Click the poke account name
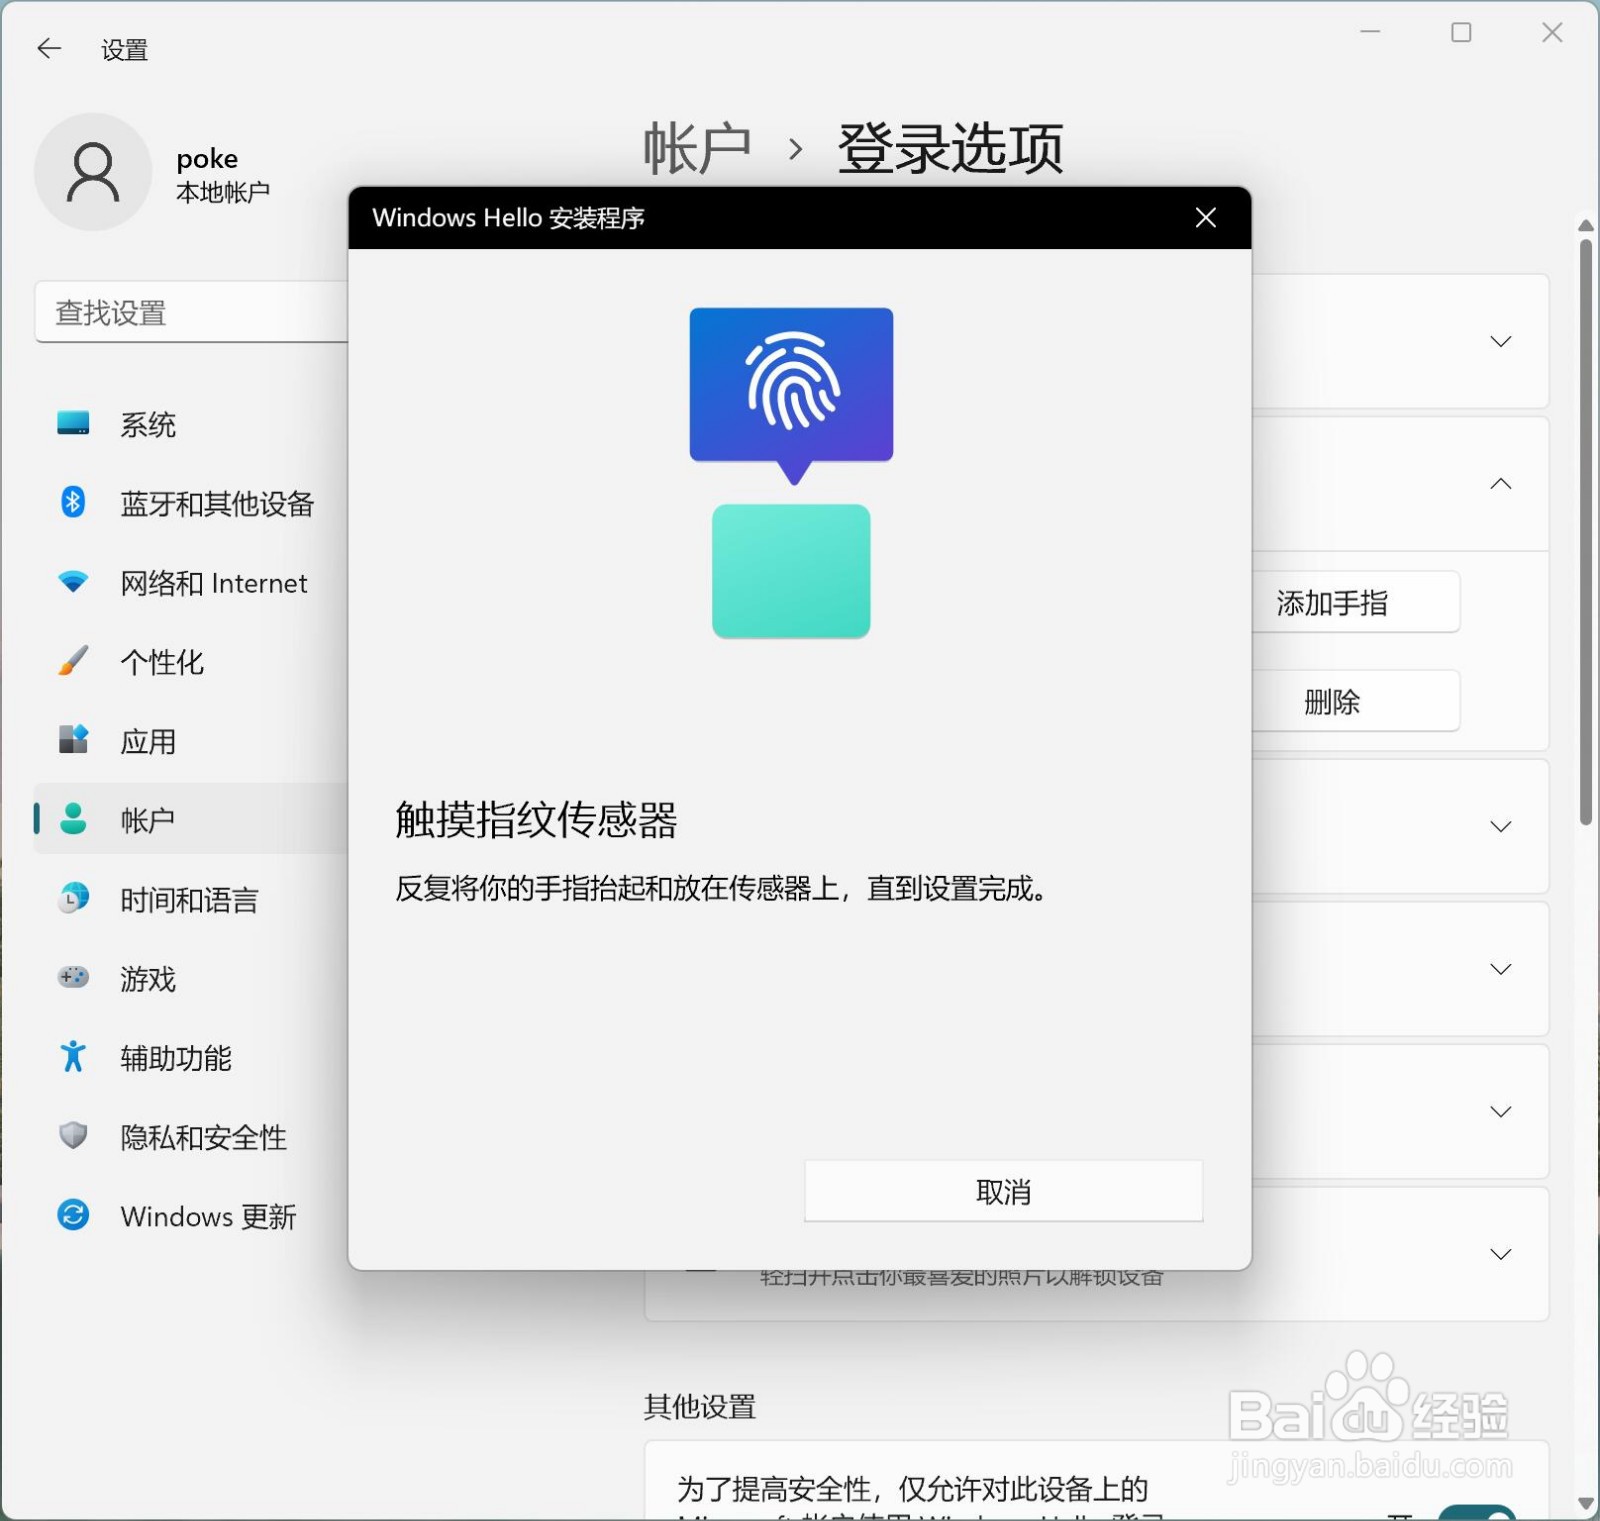1600x1521 pixels. [x=207, y=159]
